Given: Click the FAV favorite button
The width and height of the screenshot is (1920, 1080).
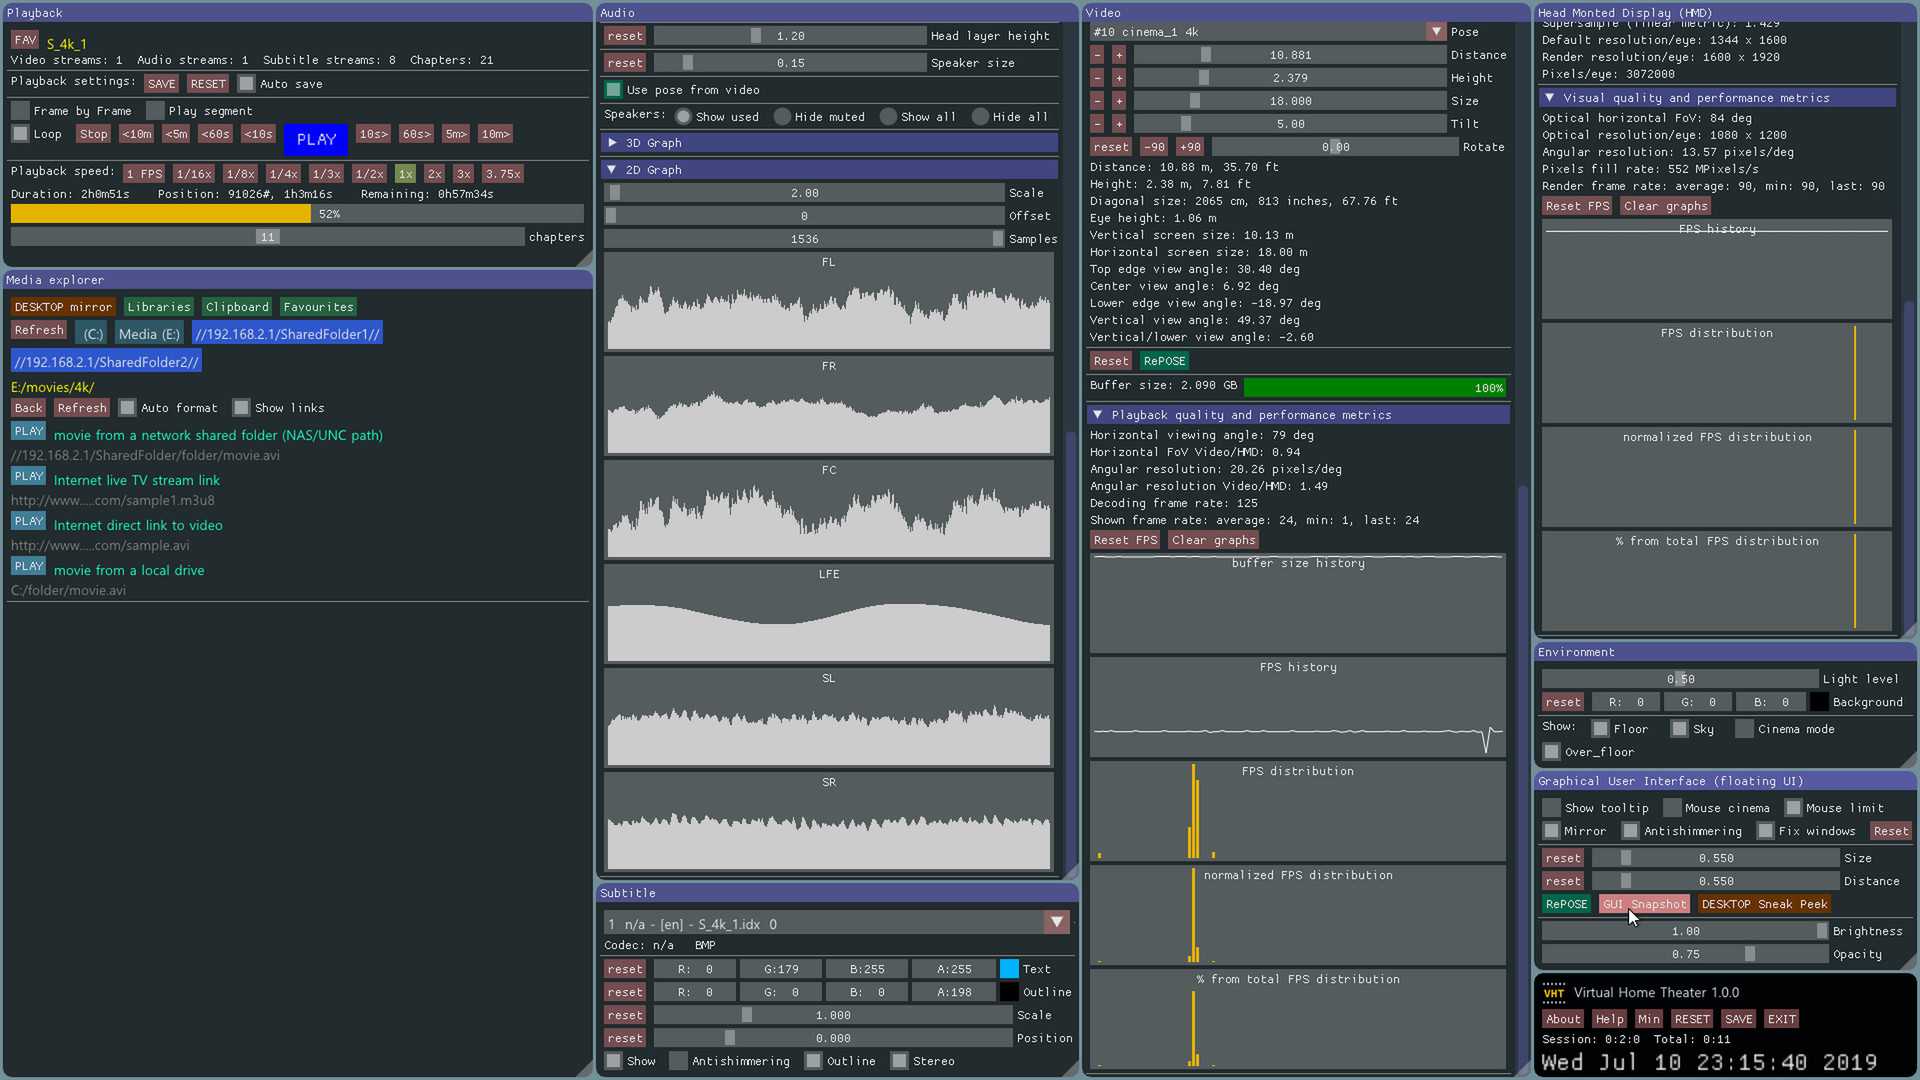Looking at the screenshot, I should pos(25,41).
